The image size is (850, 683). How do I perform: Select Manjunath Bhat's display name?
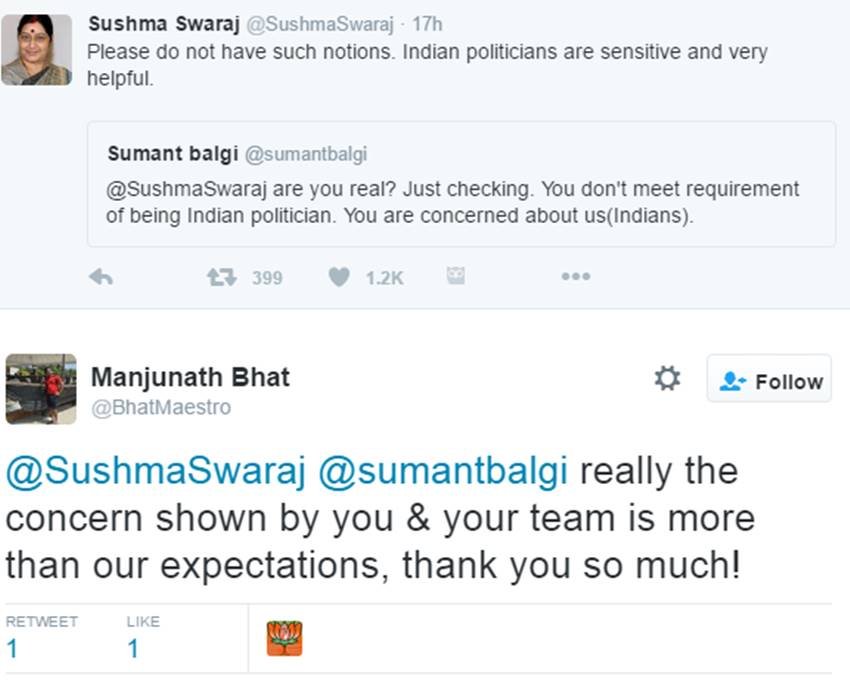(191, 378)
